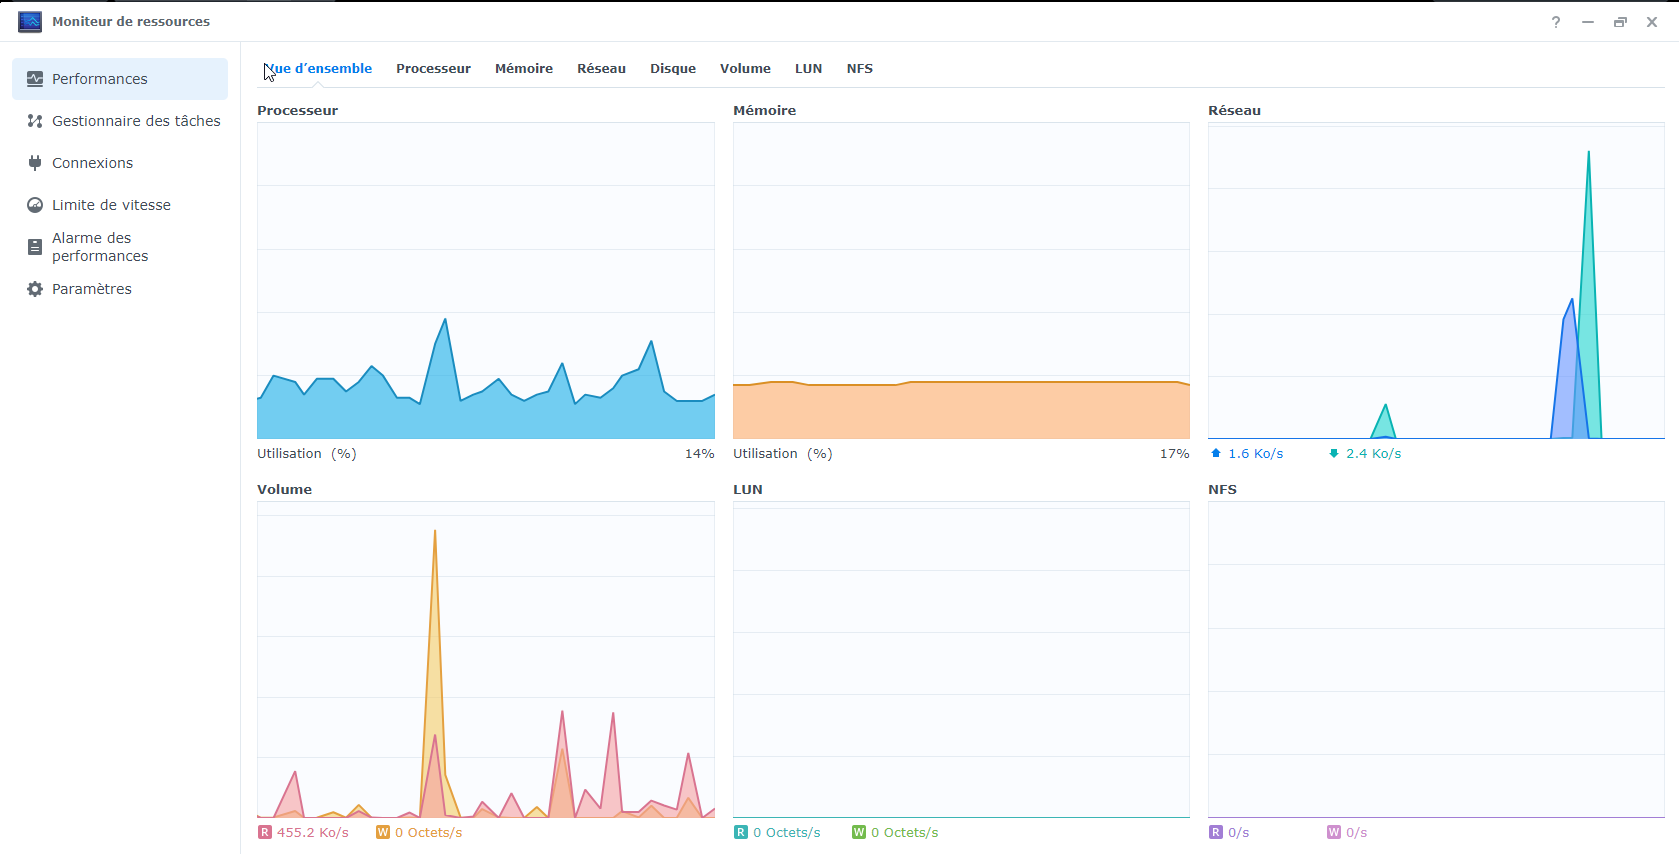Switch to the Volume tab
Viewport: 1679px width, 854px height.
click(745, 69)
